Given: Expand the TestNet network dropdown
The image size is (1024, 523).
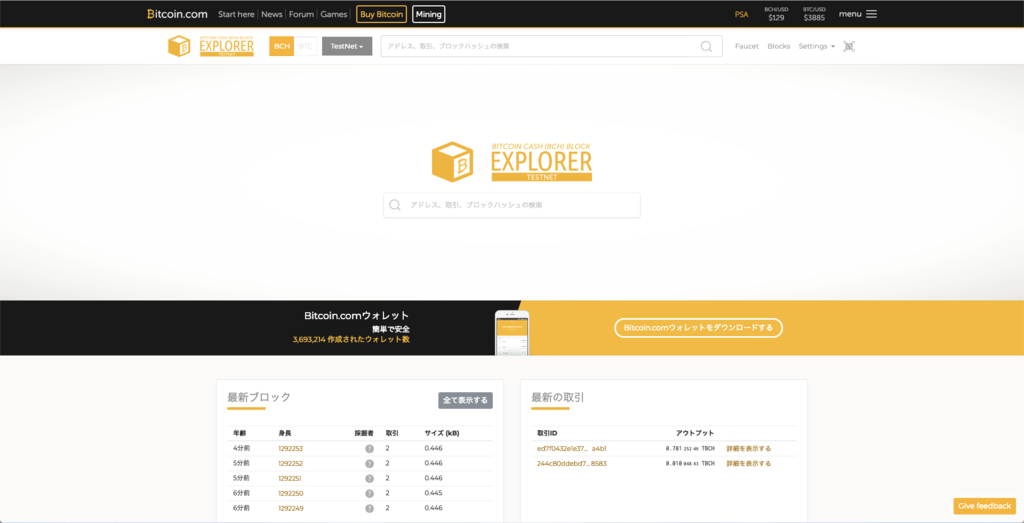Looking at the screenshot, I should (347, 46).
